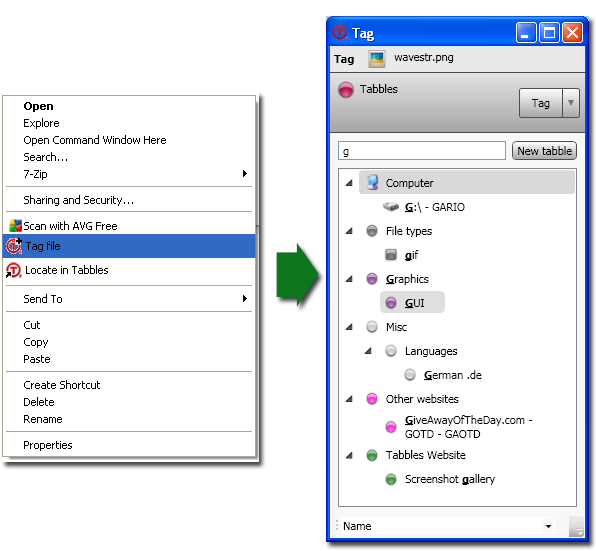Collapse the File types node
This screenshot has height=551, width=596.
[x=349, y=231]
